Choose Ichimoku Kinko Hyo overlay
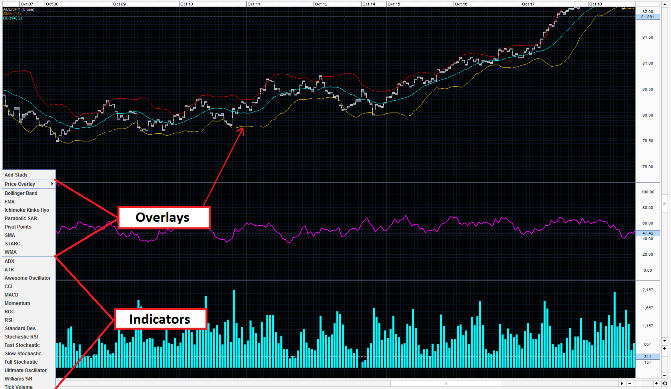The width and height of the screenshot is (671, 389). coord(27,210)
